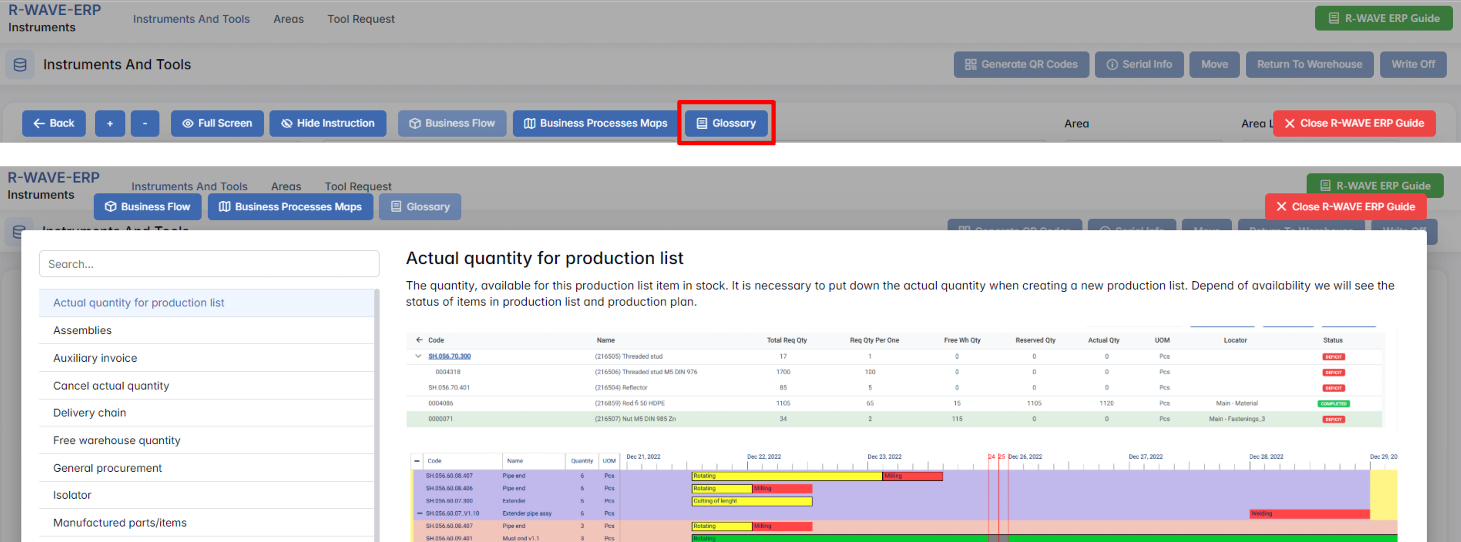
Task: Select Delivery chain glossary entry
Action: point(90,413)
